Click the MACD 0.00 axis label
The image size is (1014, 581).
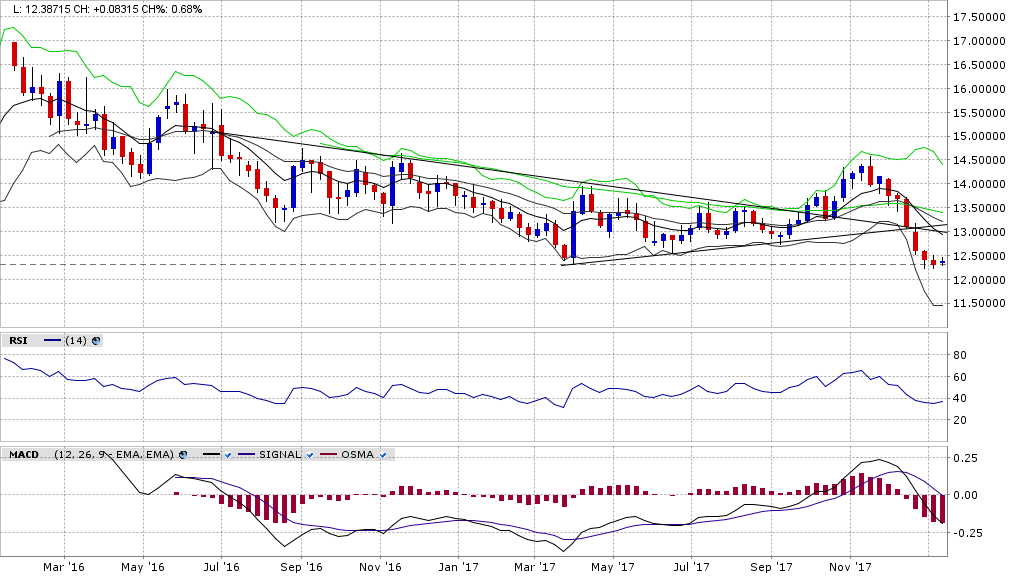click(965, 496)
